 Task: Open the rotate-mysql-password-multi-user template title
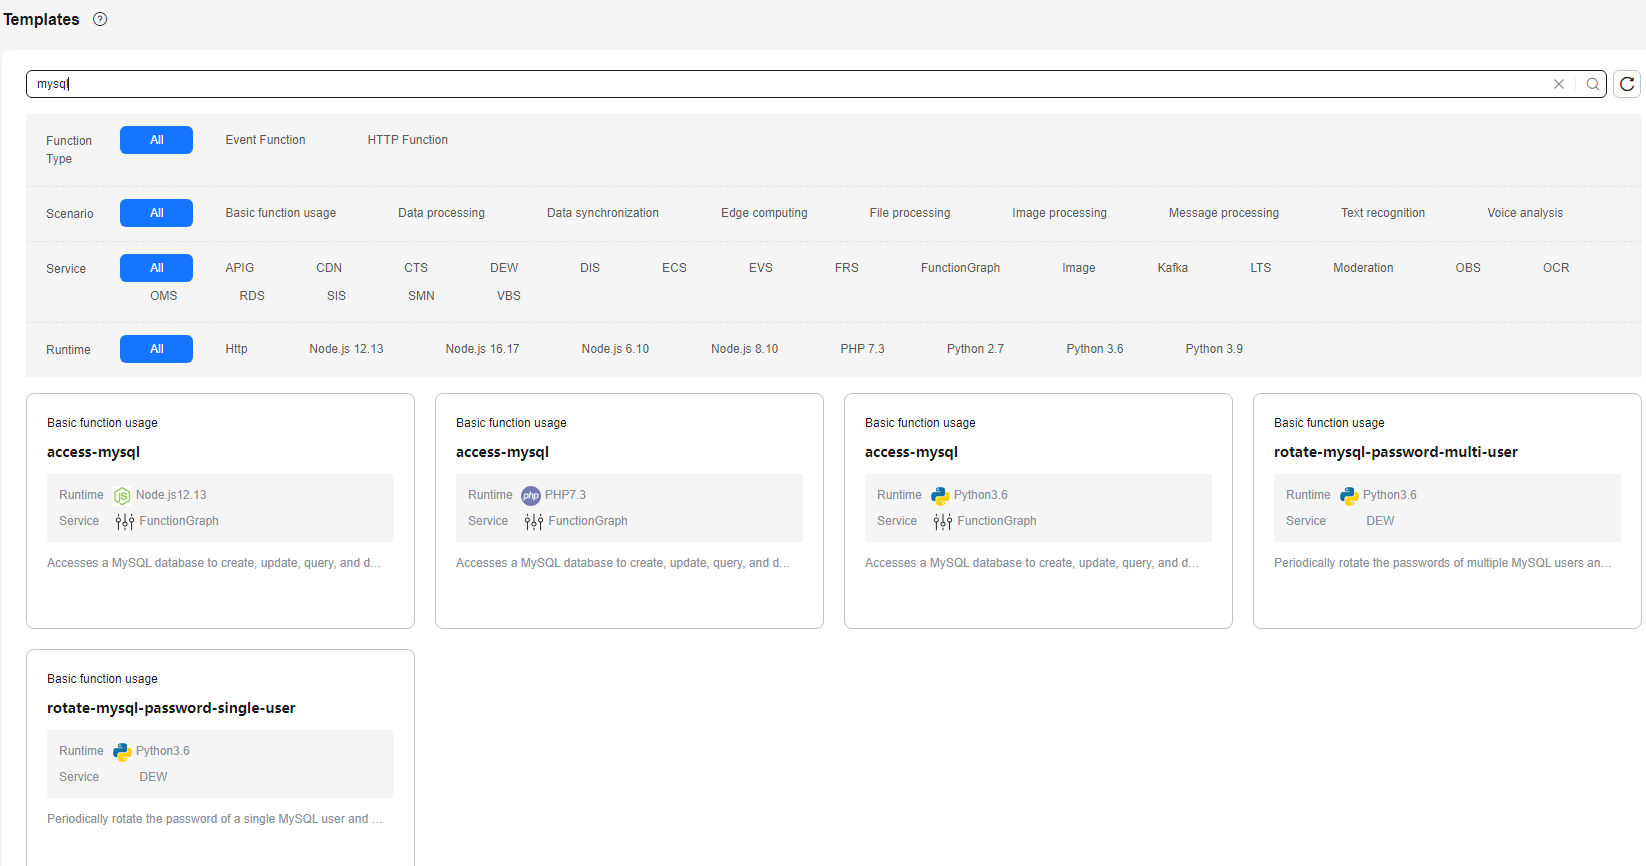point(1396,452)
